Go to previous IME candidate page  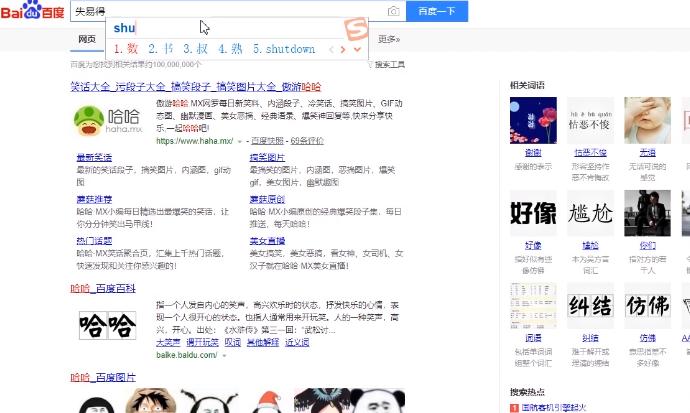coord(331,50)
